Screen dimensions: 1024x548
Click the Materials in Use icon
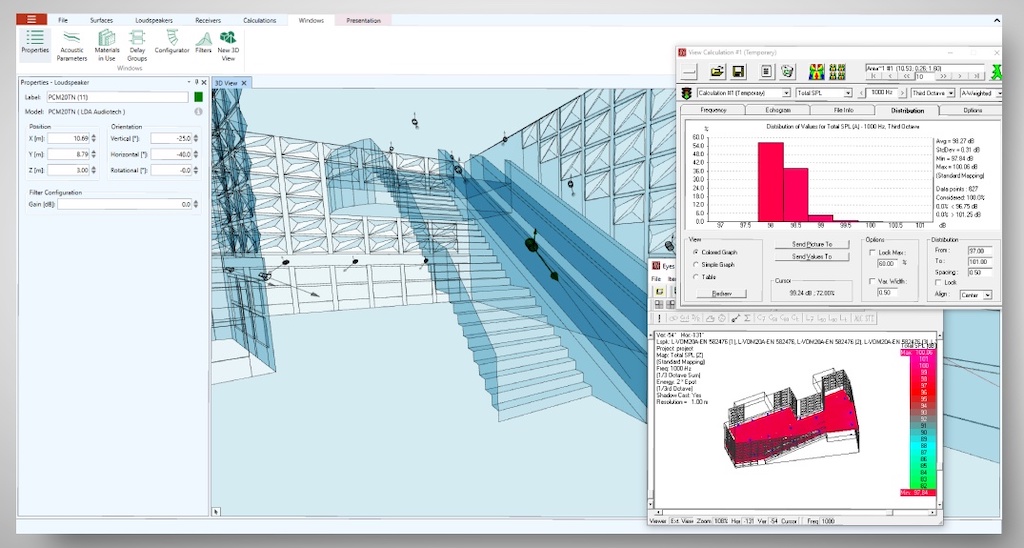(107, 45)
